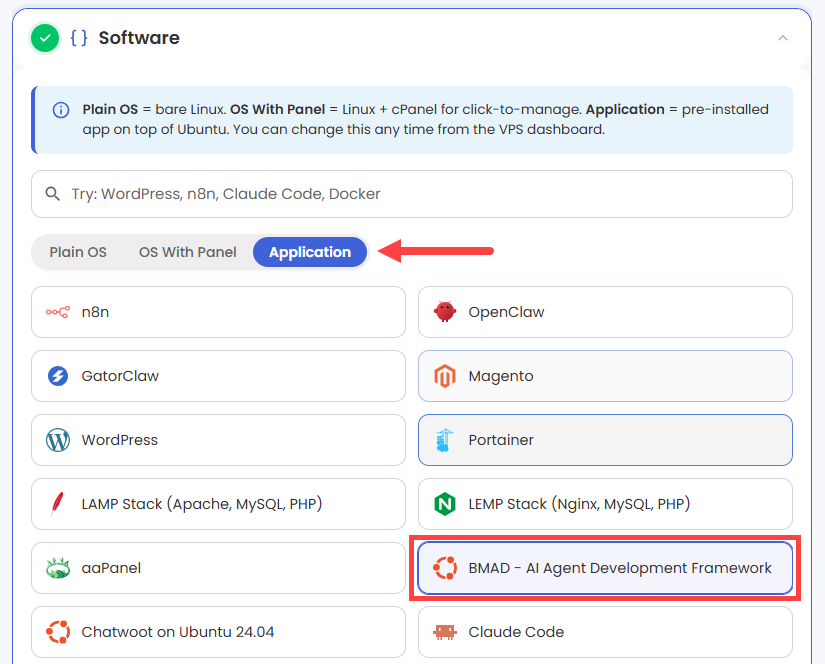
Task: Click the green checkmark status icon
Action: [x=45, y=38]
